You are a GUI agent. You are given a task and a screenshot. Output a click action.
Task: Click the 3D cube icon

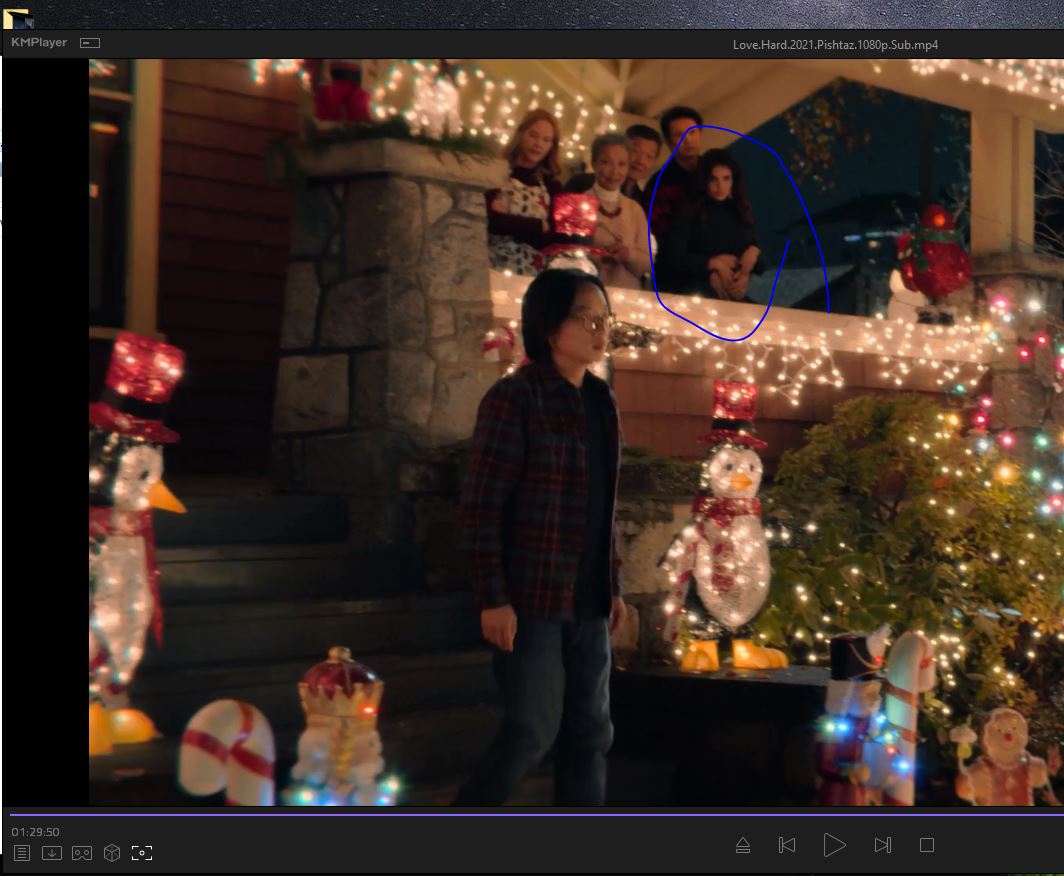pos(112,853)
